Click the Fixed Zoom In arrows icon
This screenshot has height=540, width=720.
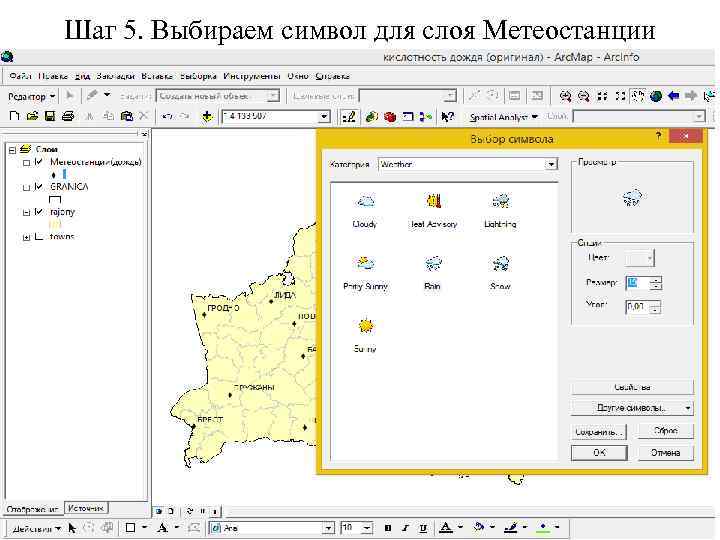pyautogui.click(x=602, y=96)
